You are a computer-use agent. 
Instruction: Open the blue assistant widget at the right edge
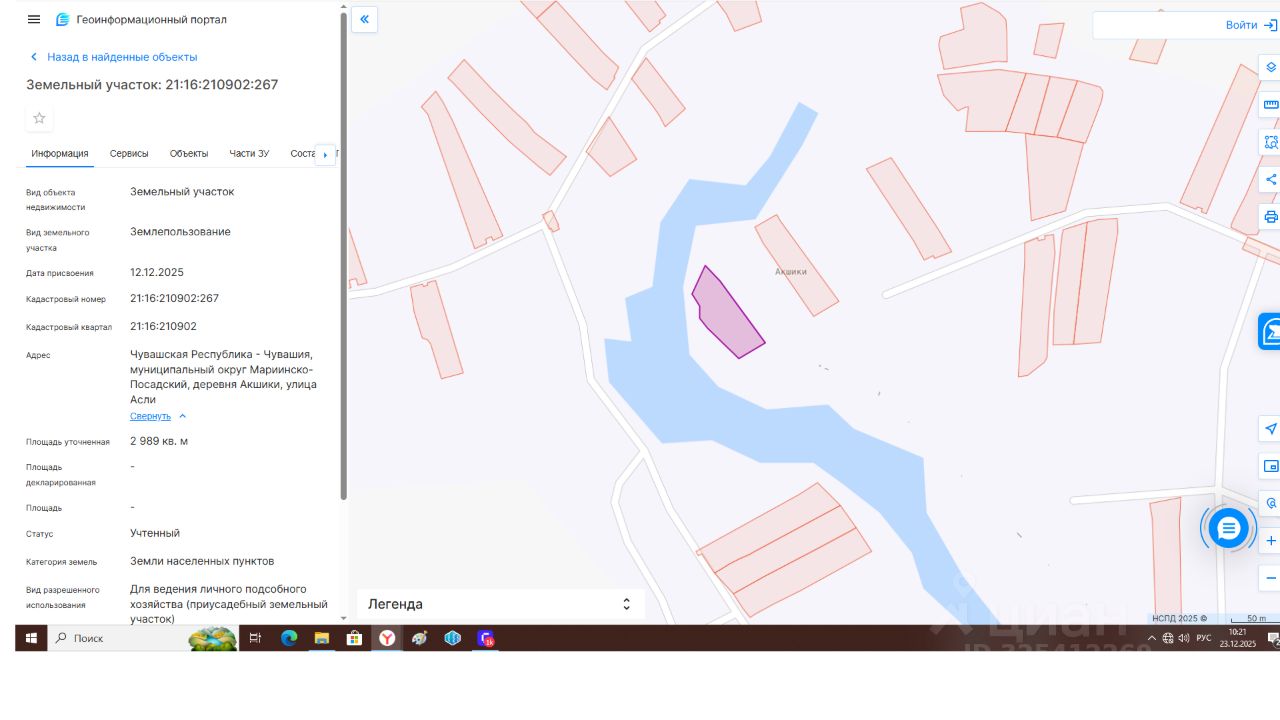coord(1269,331)
